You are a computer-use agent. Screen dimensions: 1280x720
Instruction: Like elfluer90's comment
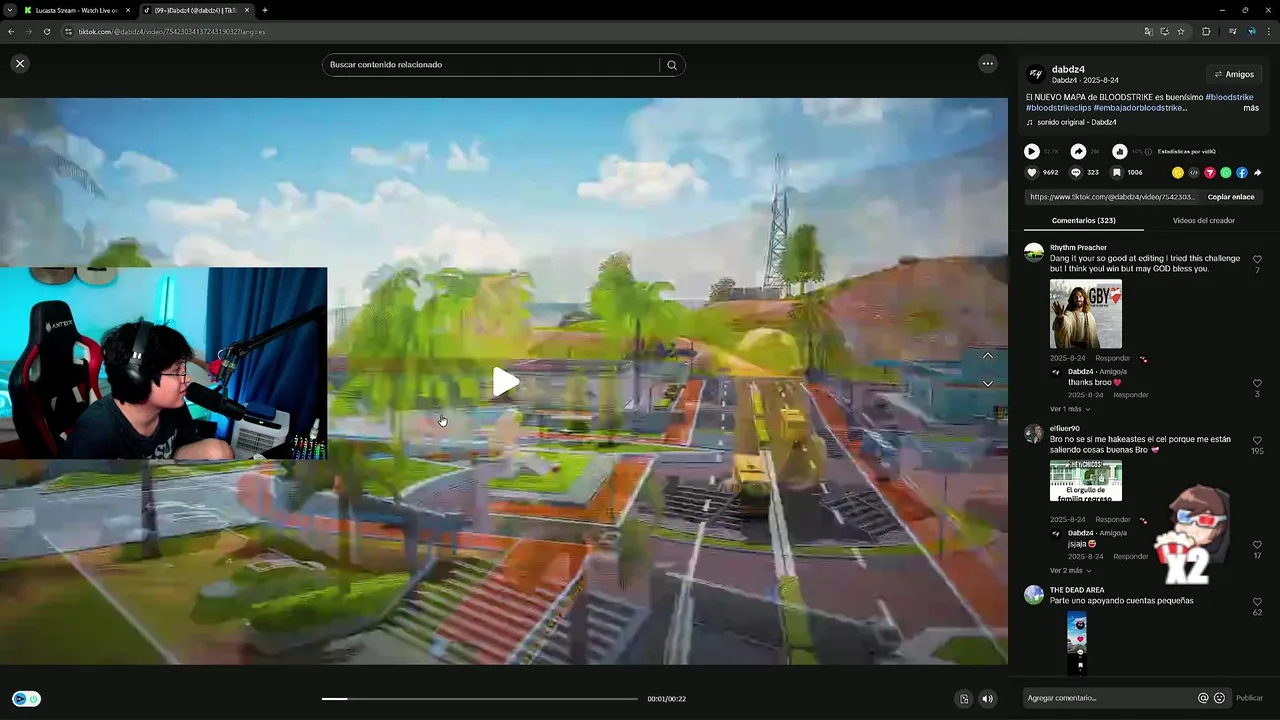pyautogui.click(x=1257, y=441)
